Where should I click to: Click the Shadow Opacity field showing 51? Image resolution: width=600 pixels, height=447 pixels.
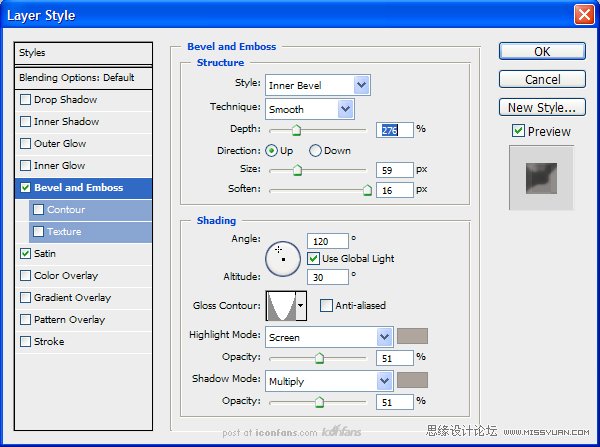[395, 402]
